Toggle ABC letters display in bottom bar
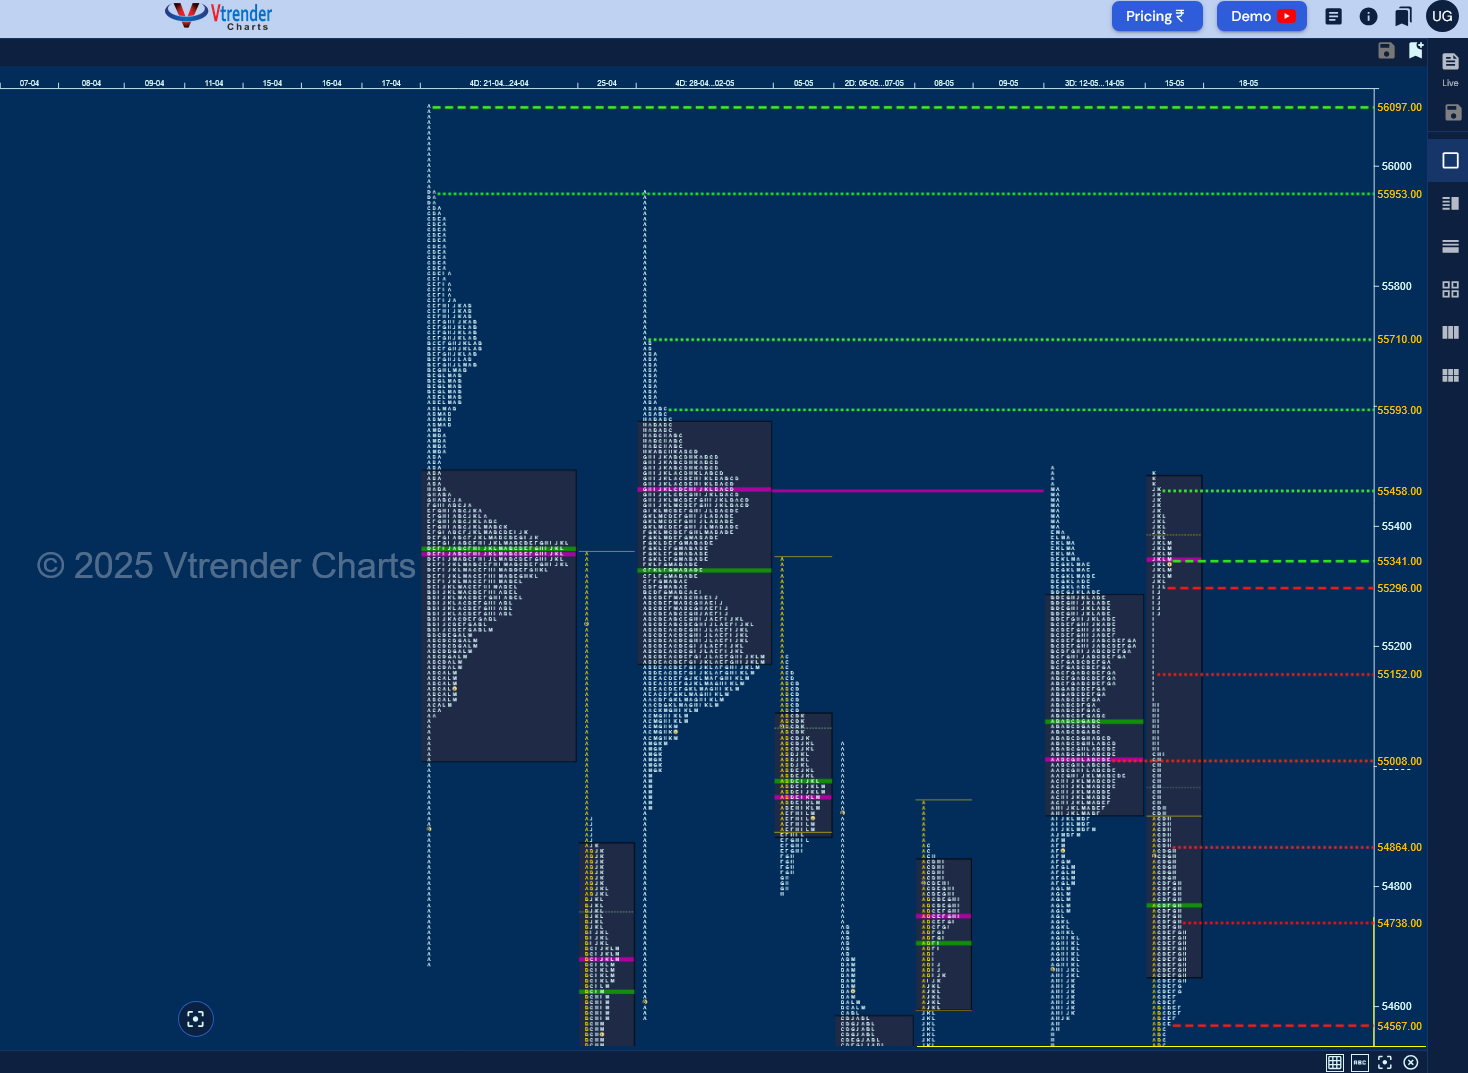1468x1073 pixels. (x=1359, y=1062)
